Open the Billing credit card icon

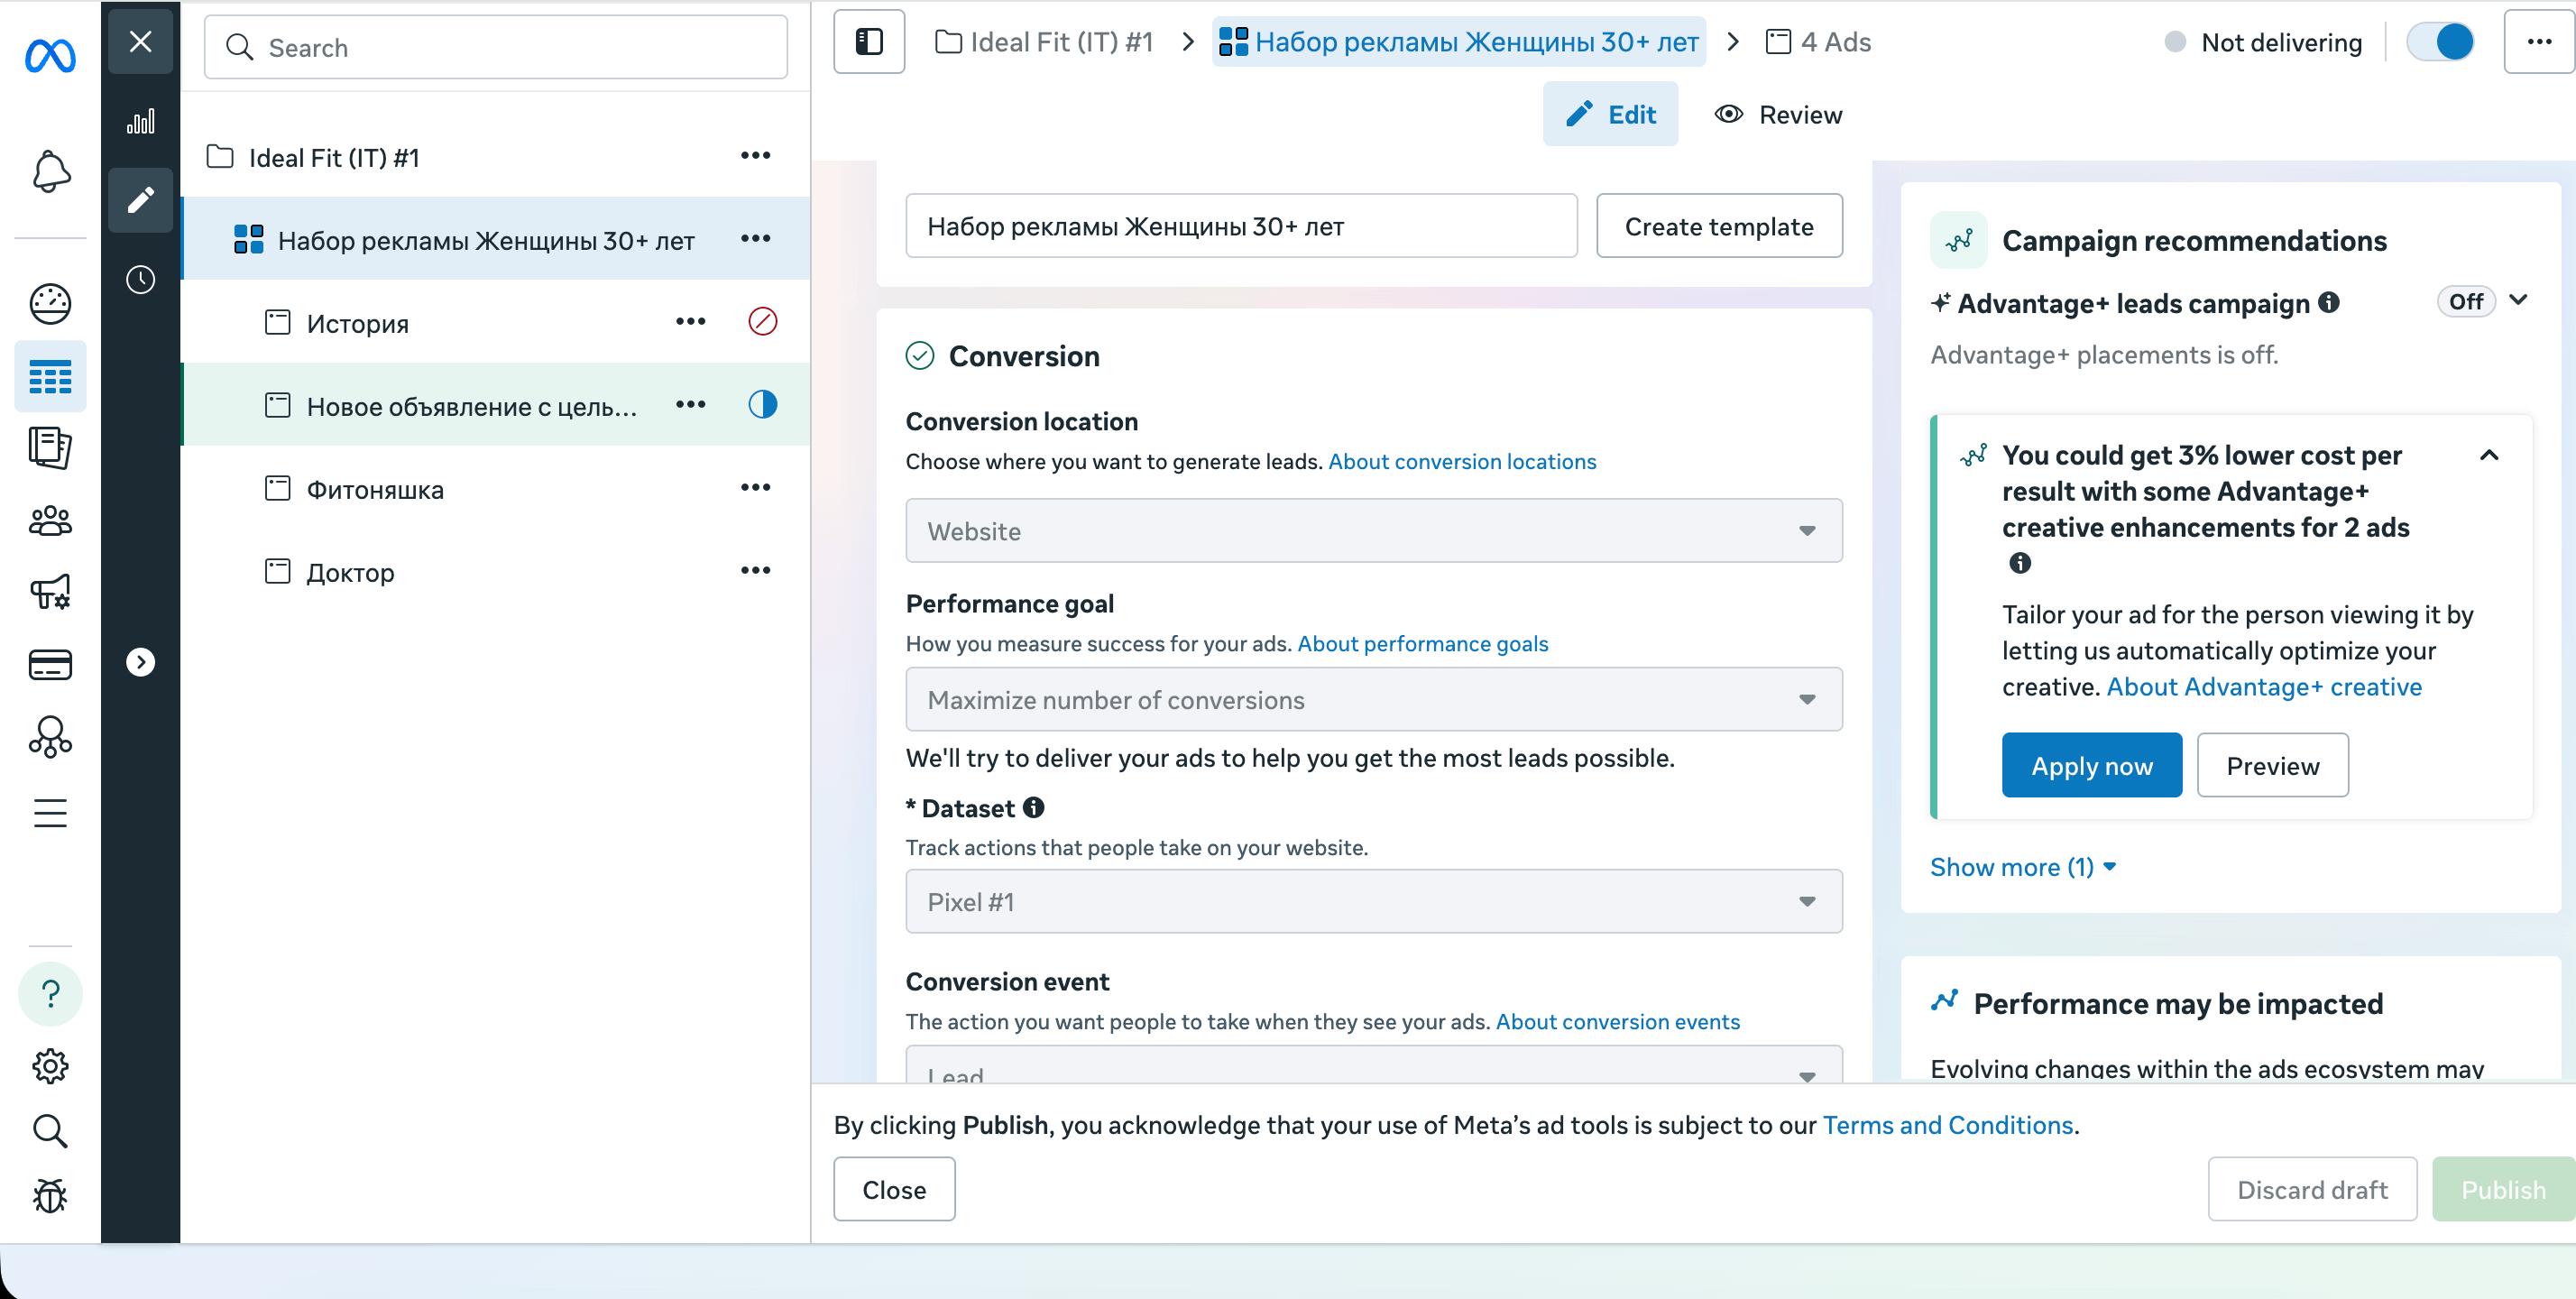click(50, 665)
